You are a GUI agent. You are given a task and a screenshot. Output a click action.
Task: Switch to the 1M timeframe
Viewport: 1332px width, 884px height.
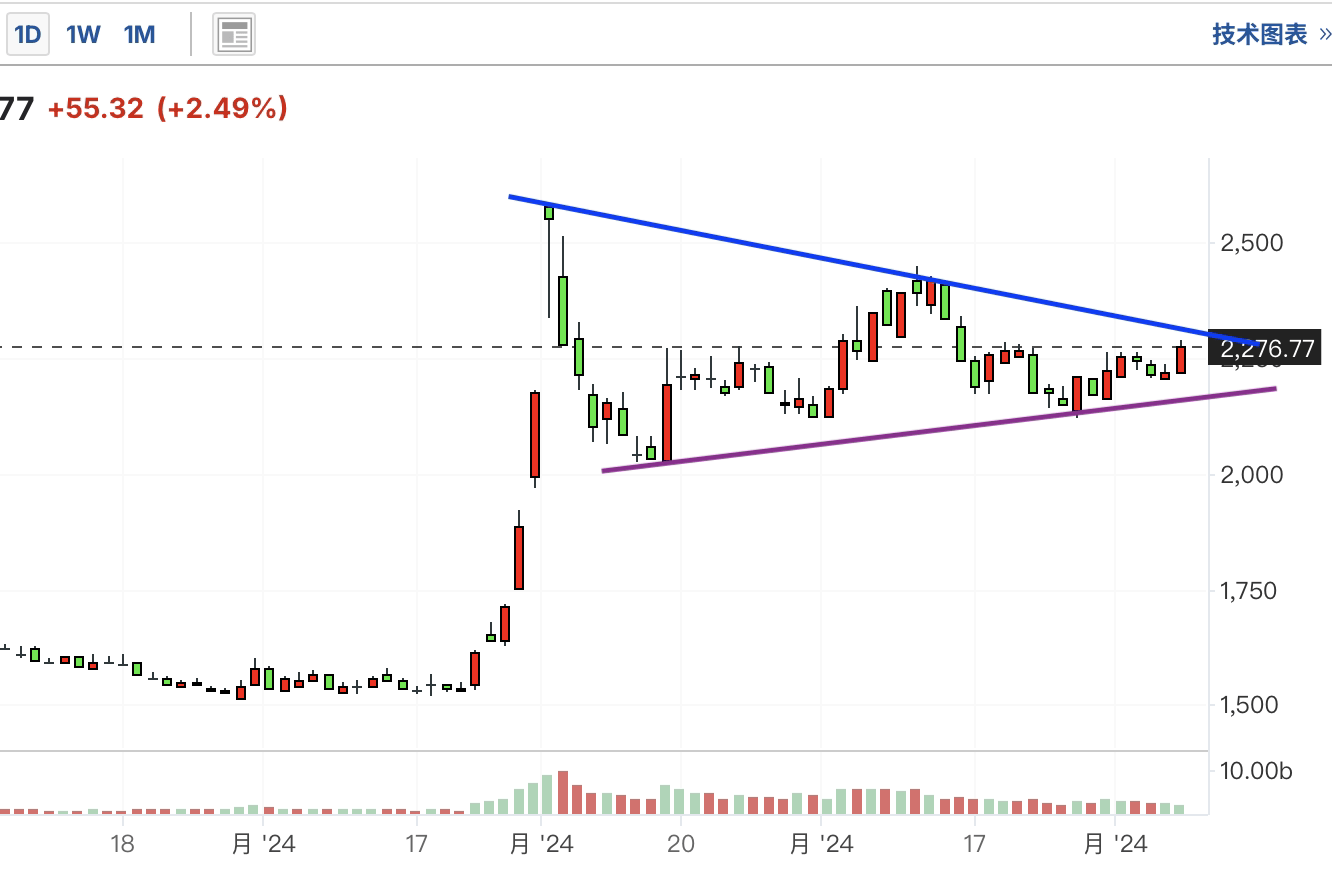[x=139, y=35]
